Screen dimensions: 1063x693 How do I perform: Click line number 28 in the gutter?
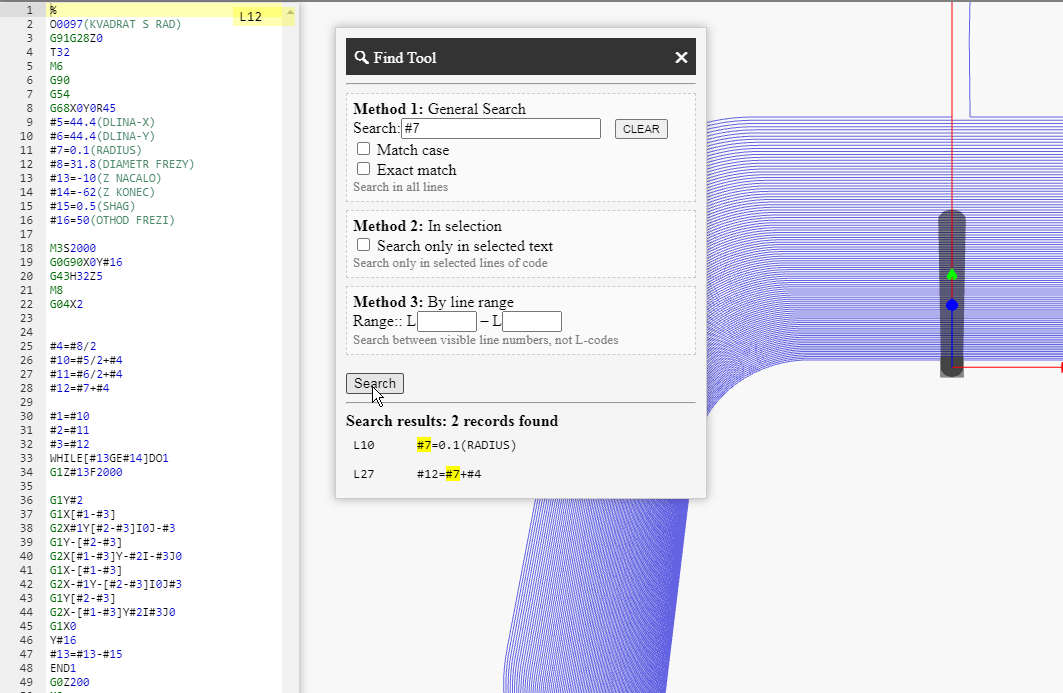26,388
